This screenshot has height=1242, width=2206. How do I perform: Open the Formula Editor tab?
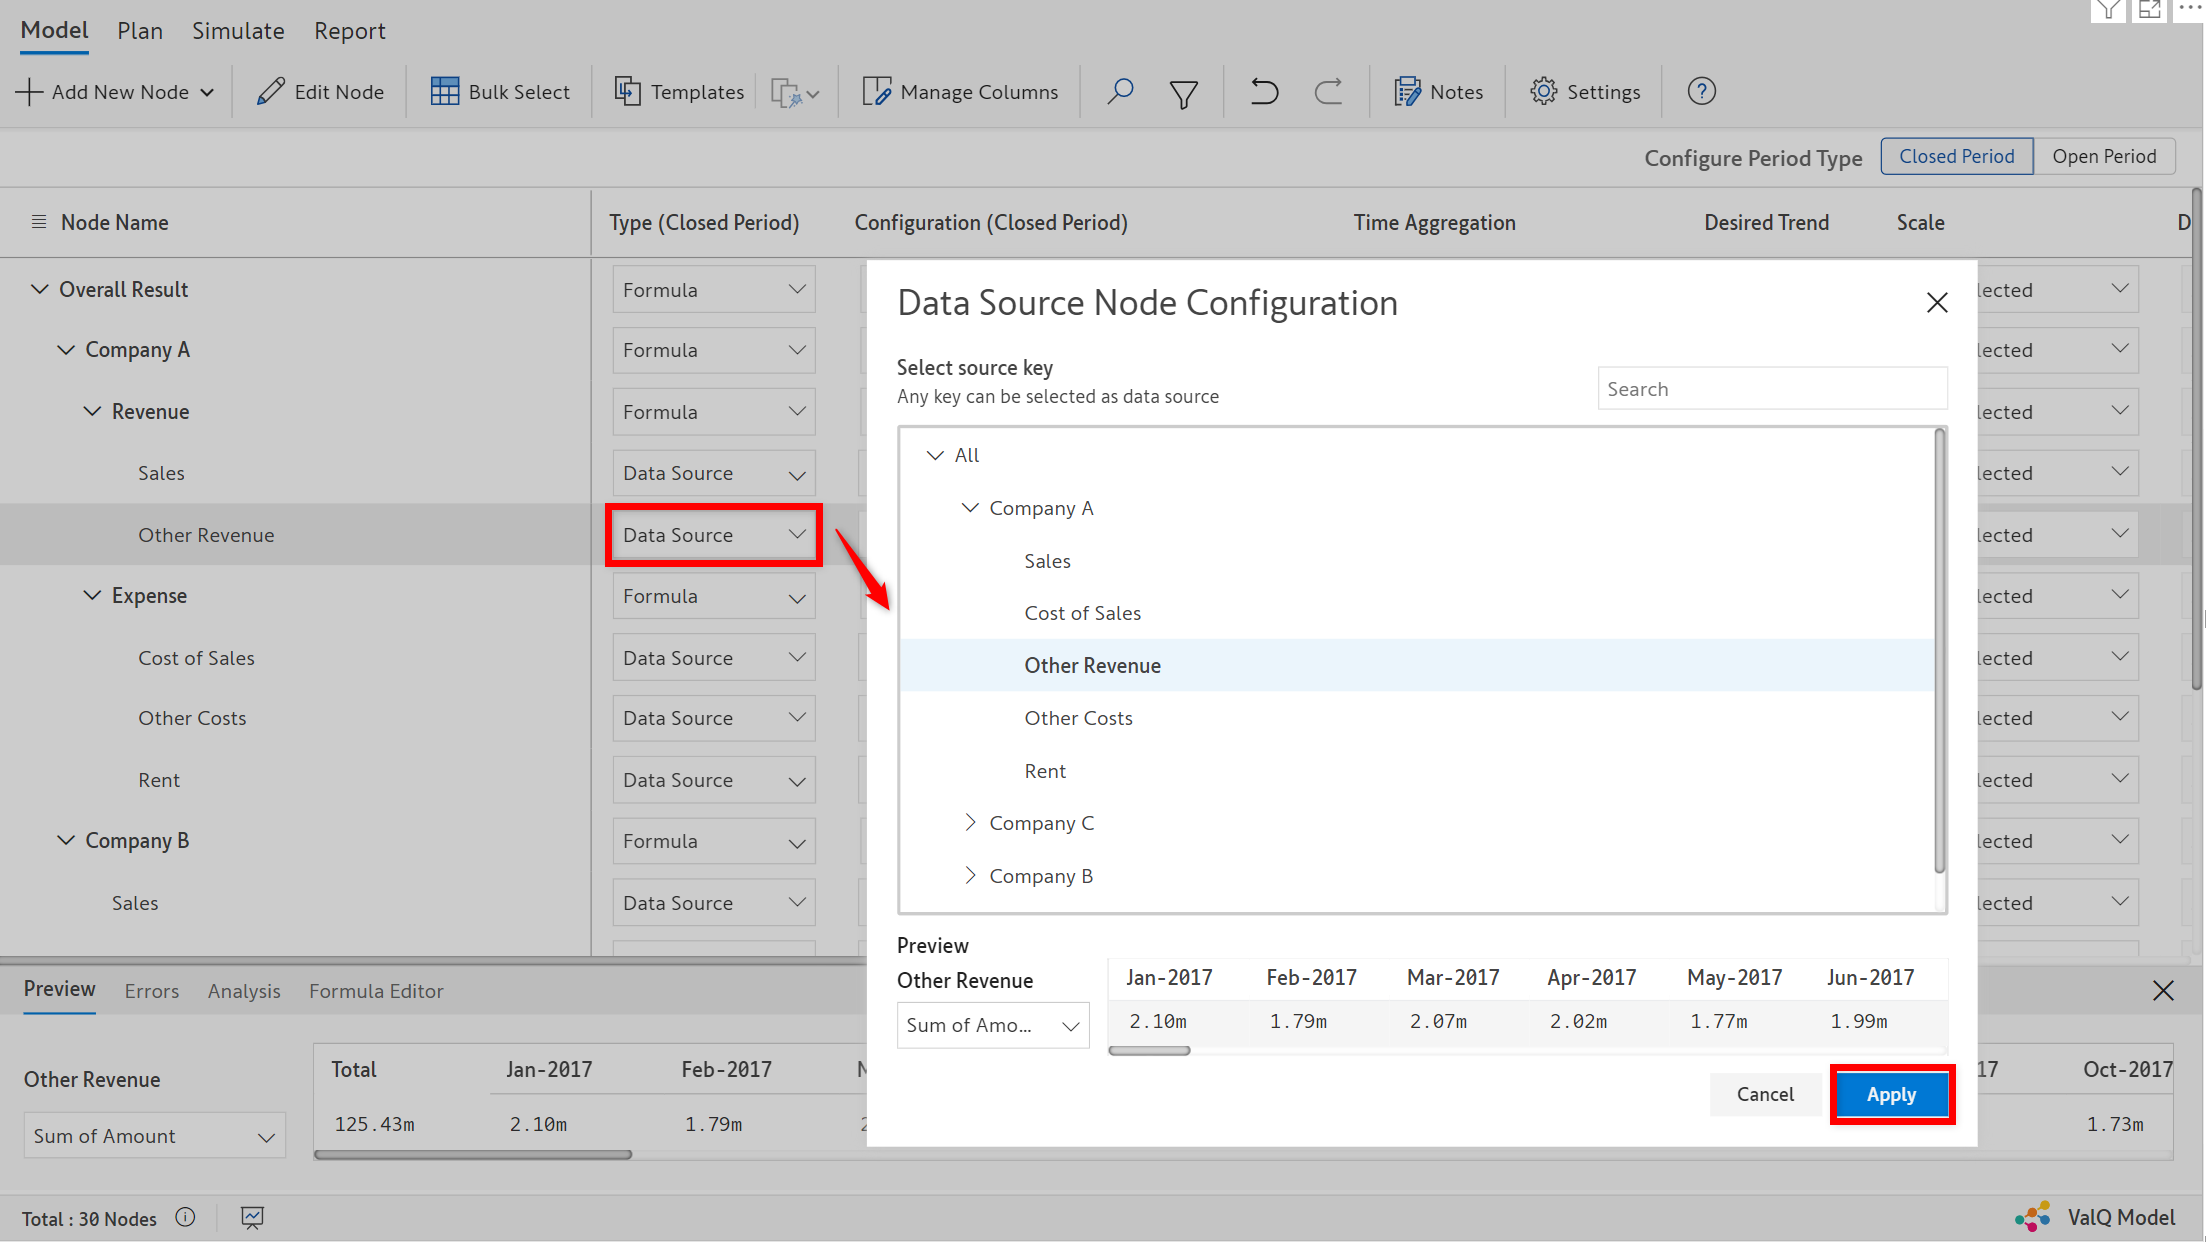[376, 991]
